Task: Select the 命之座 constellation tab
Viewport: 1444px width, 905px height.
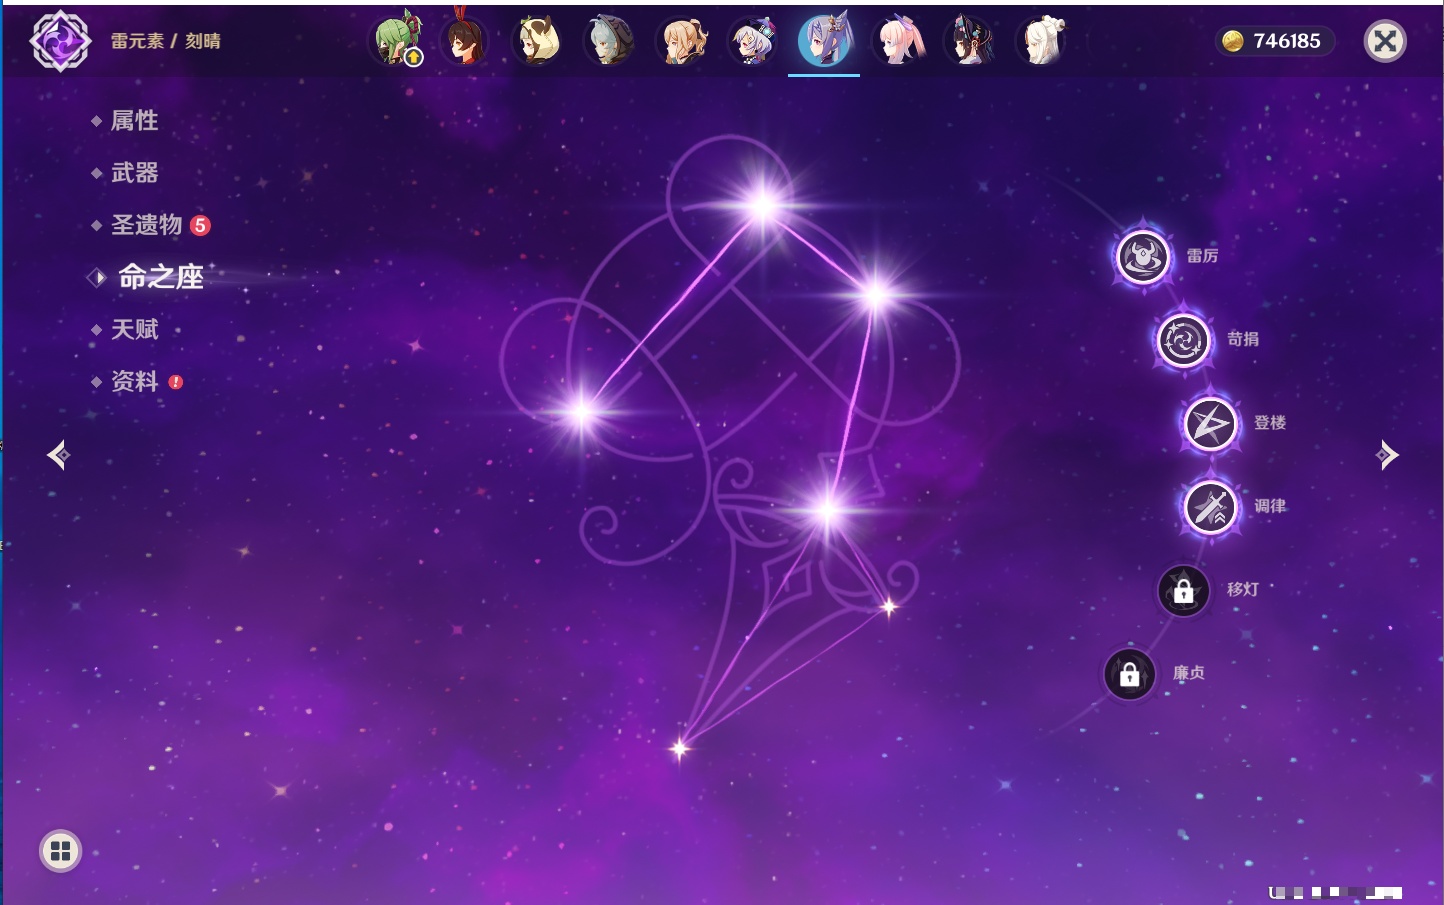Action: click(161, 277)
